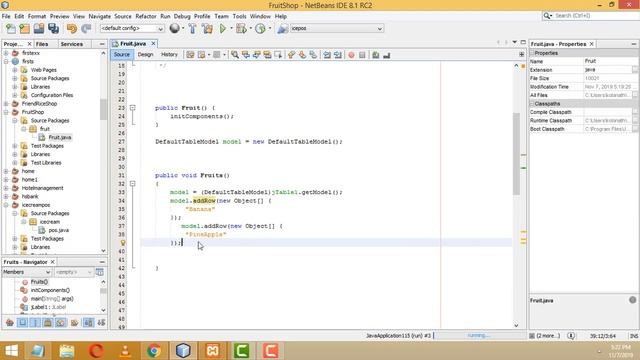Toggle Sort by Source in Navigator
This screenshot has width=640, height=360.
[x=101, y=323]
